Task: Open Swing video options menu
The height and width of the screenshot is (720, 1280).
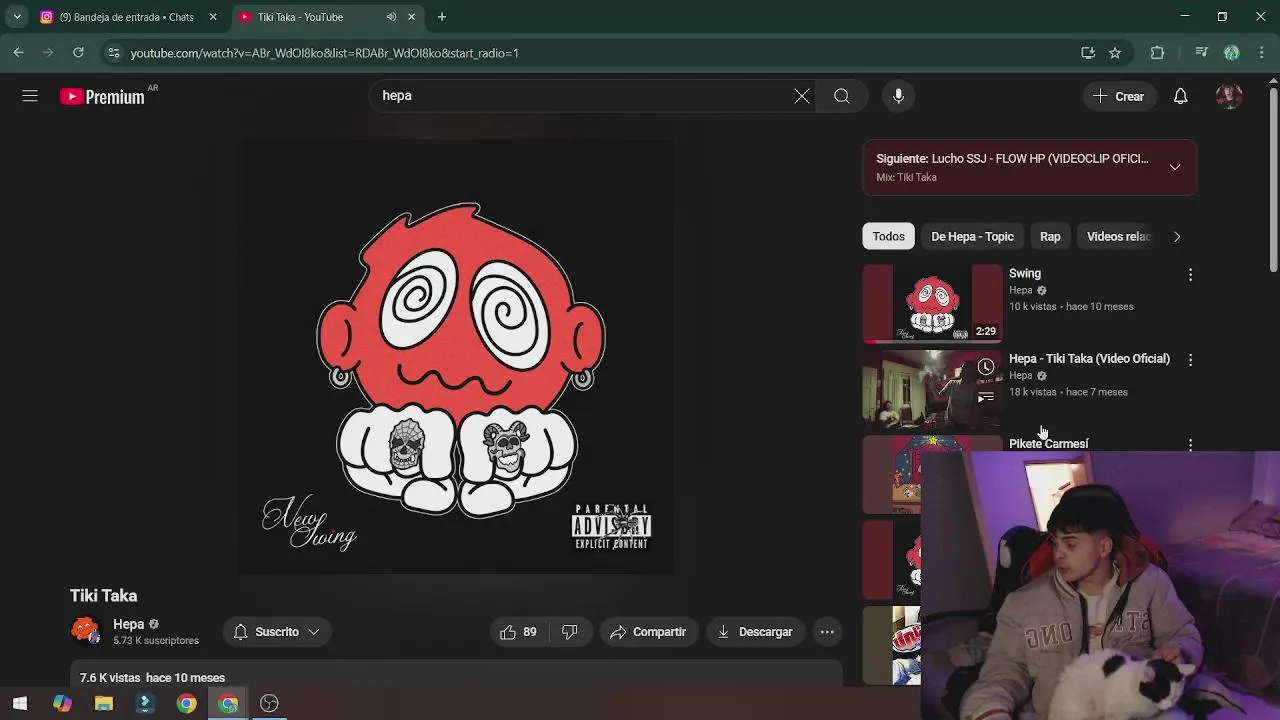Action: point(1190,274)
